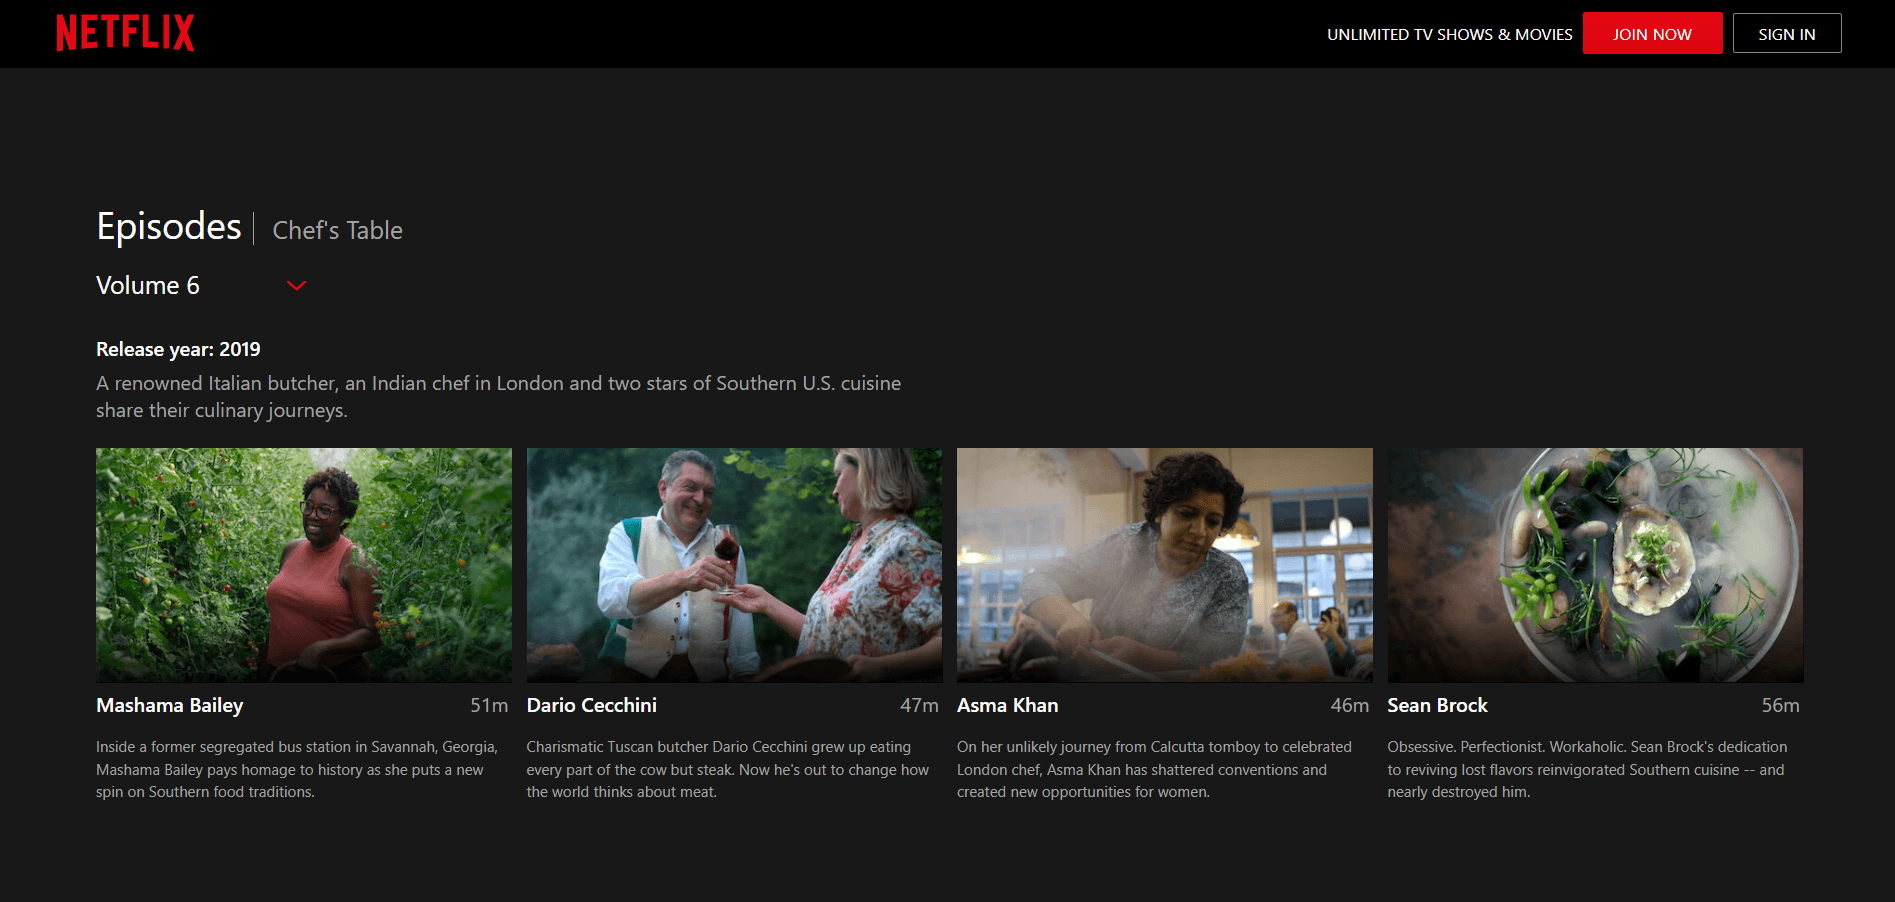The width and height of the screenshot is (1895, 902).
Task: Click the UNLIMITED TV SHOWS & MOVIES text
Action: point(1449,35)
